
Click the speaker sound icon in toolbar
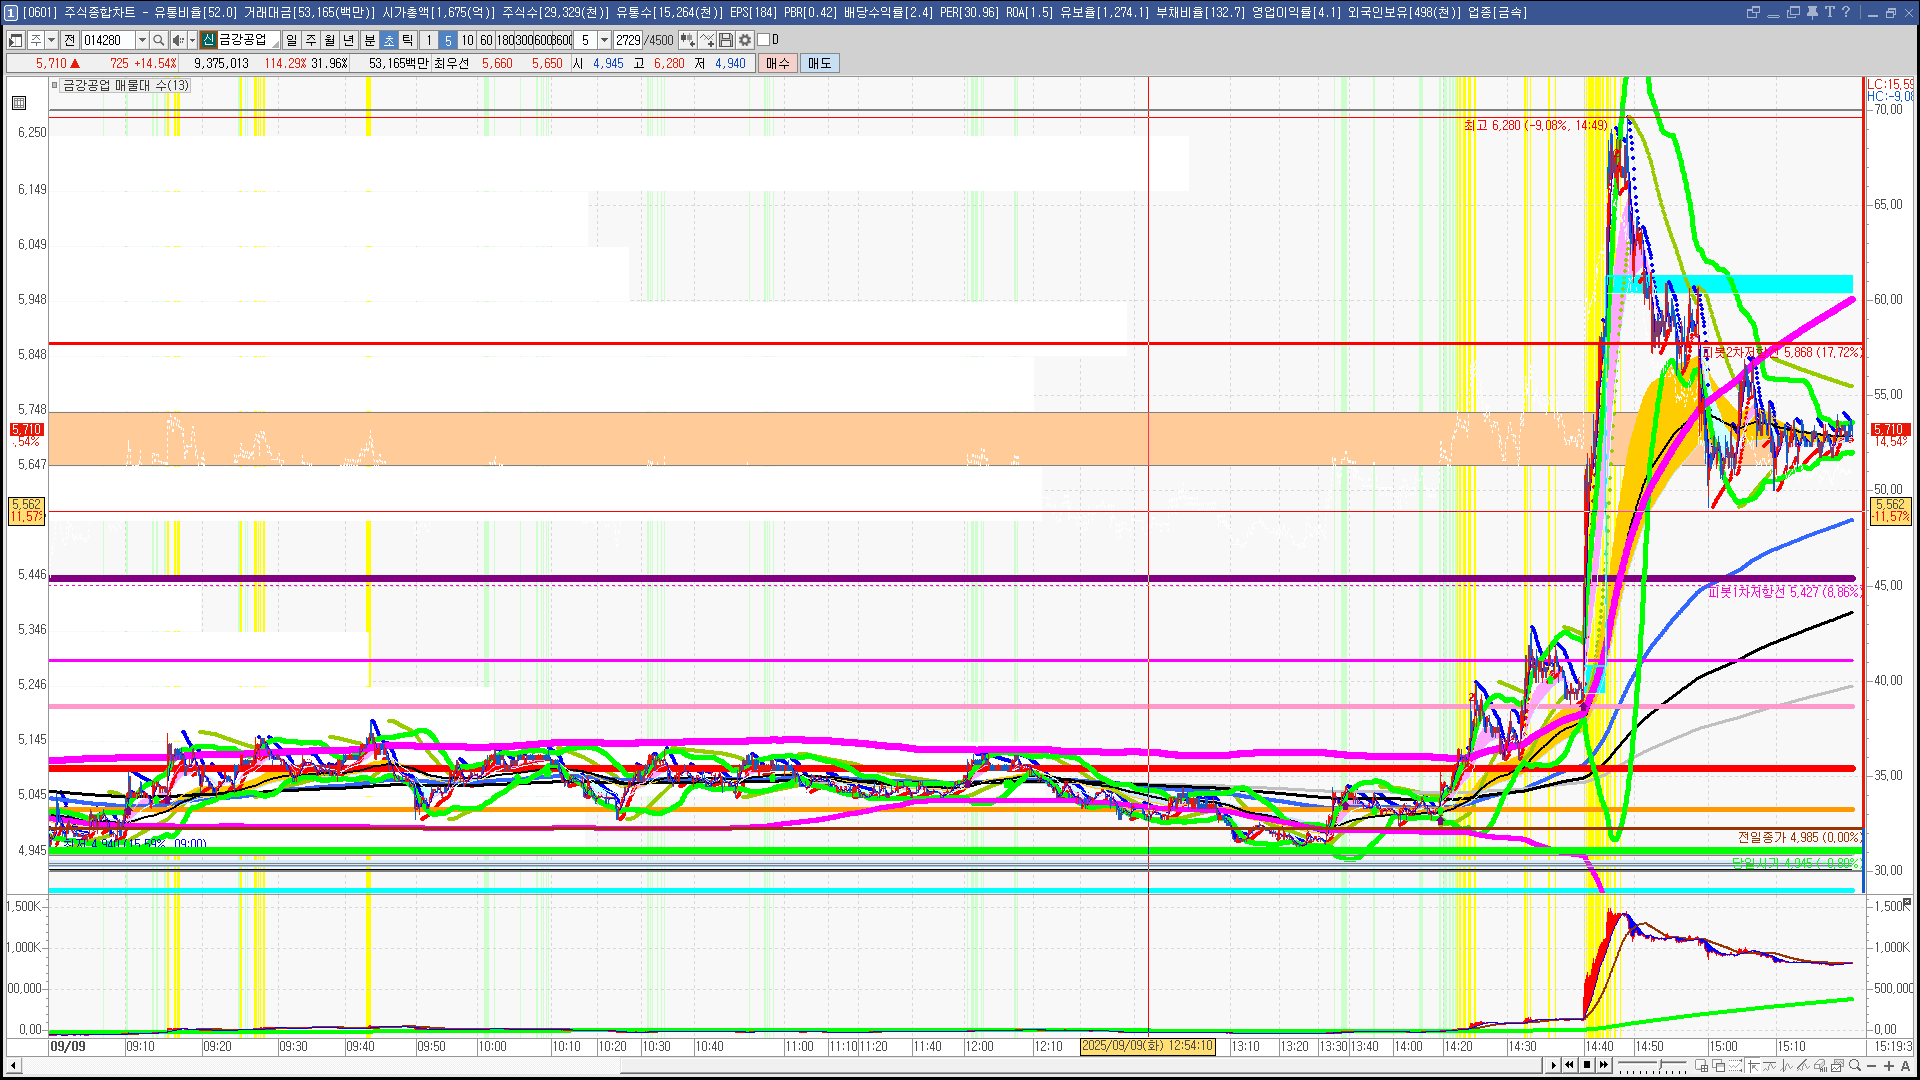(x=177, y=40)
